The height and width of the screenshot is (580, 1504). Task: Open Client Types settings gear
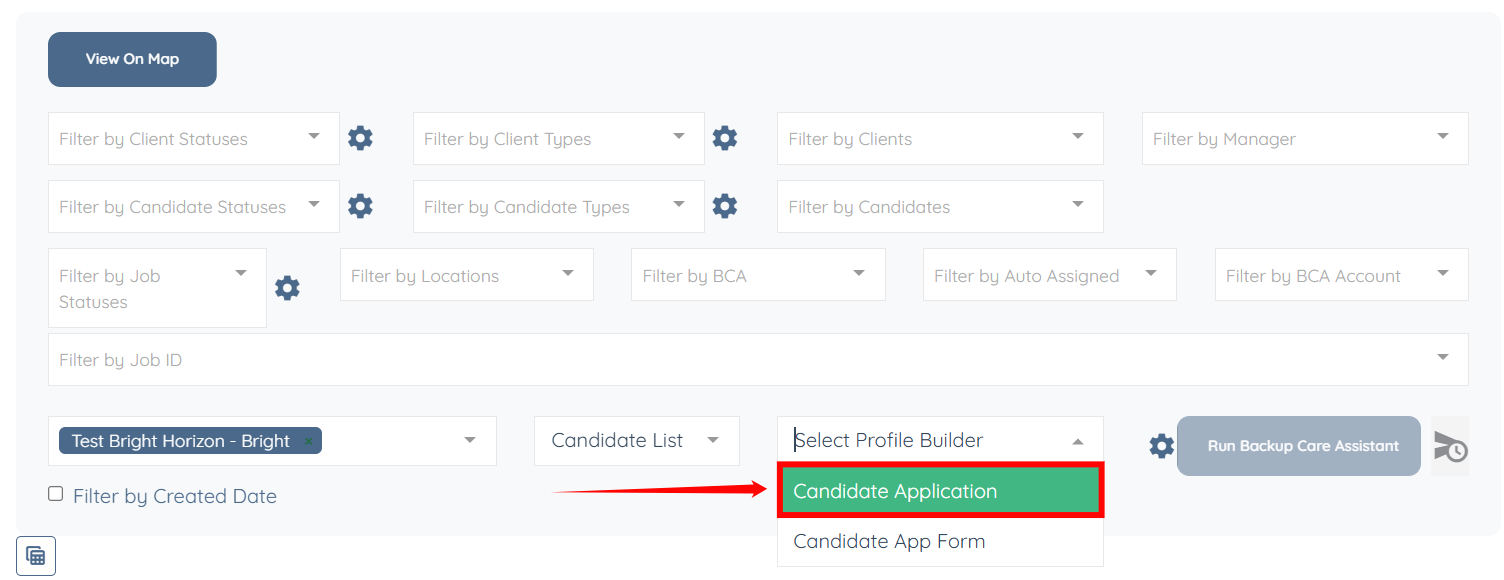(724, 138)
